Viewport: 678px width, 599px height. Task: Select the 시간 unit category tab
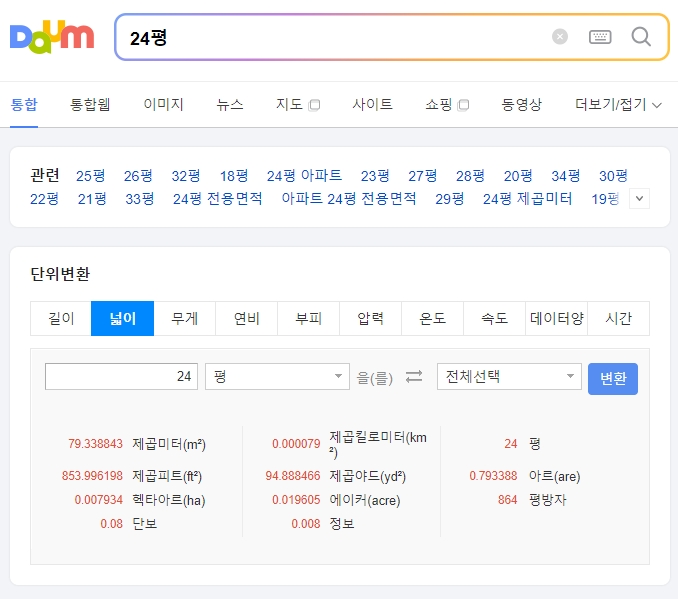[618, 319]
